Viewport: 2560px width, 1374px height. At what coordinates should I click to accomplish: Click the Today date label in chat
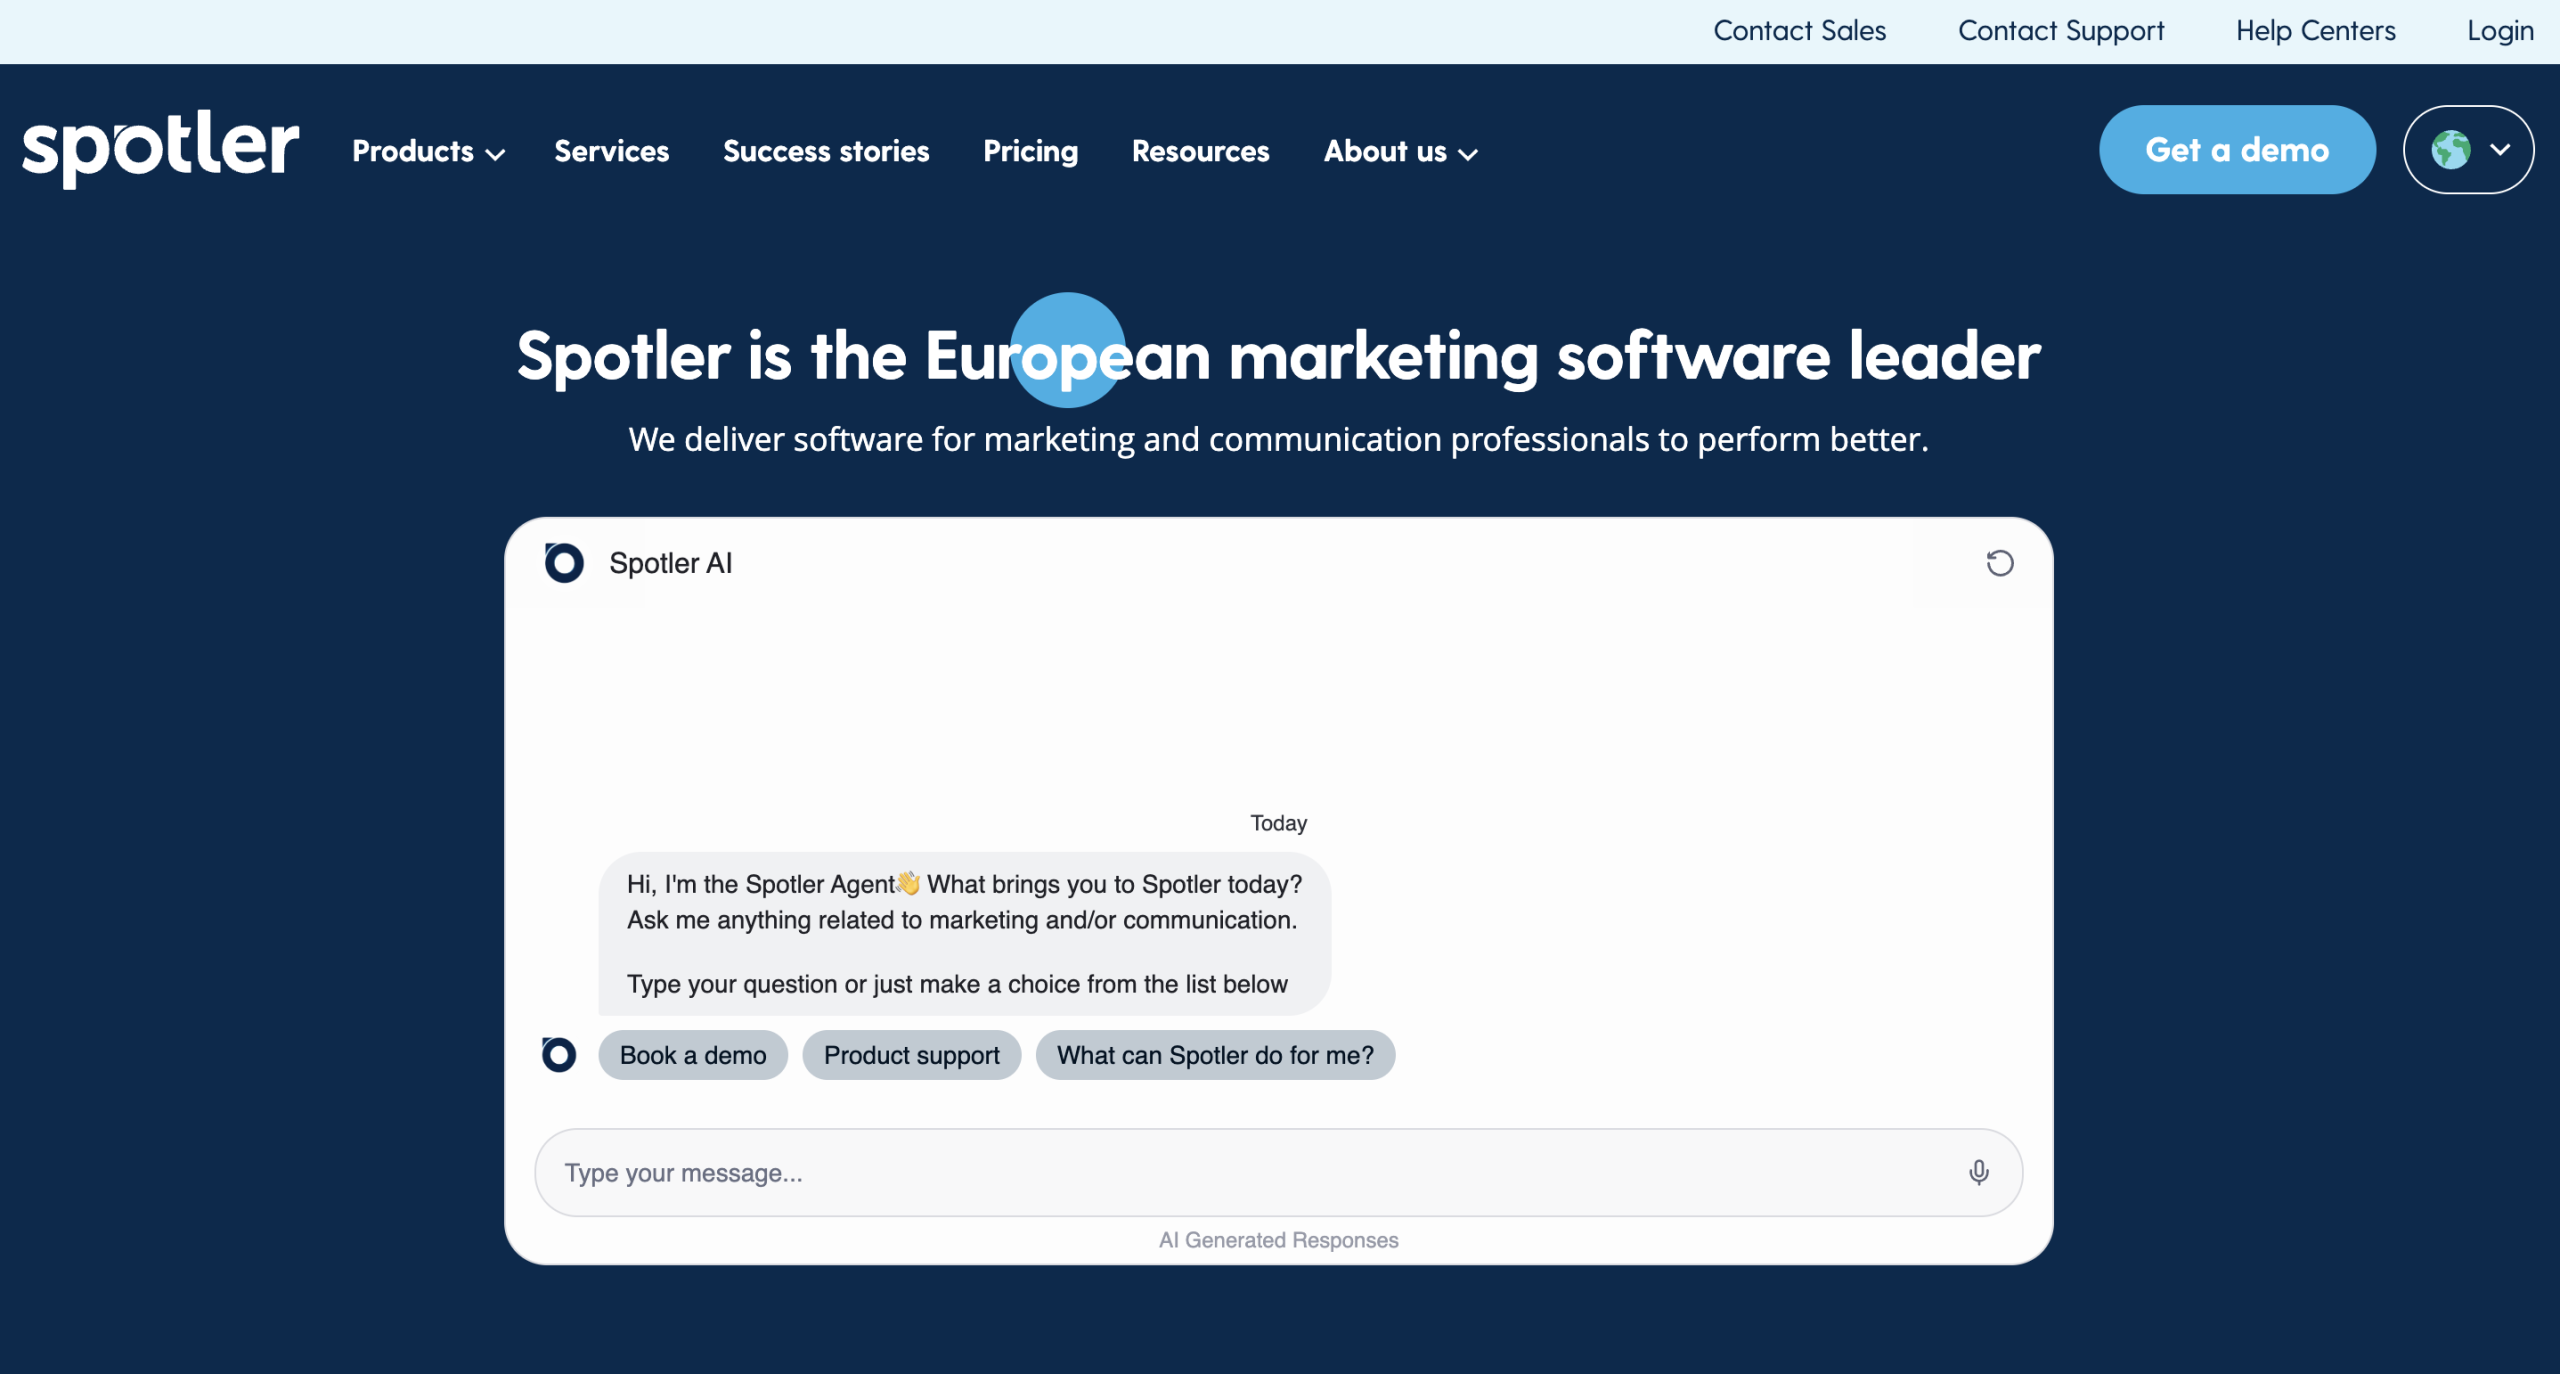point(1278,823)
